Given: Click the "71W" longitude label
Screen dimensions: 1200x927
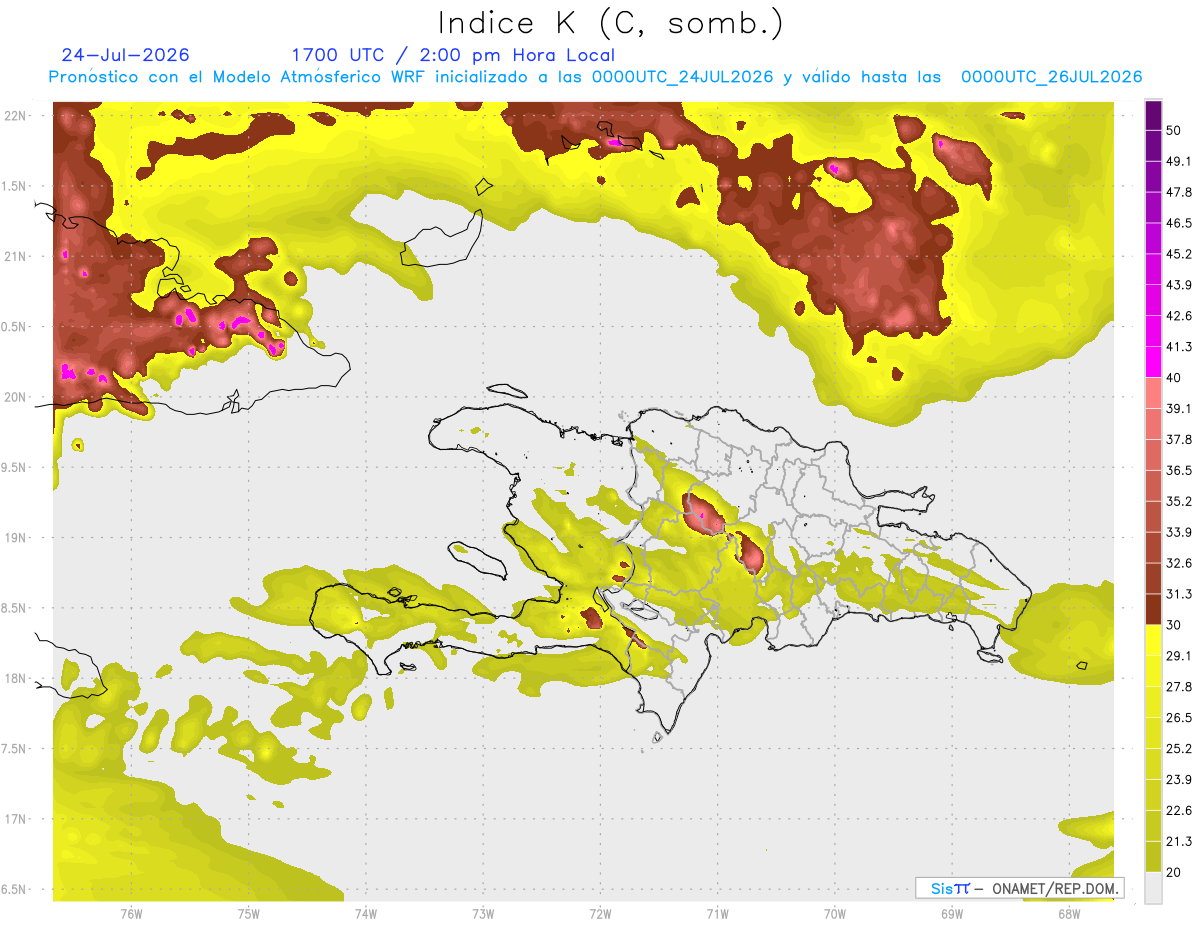Looking at the screenshot, I should pyautogui.click(x=717, y=913).
